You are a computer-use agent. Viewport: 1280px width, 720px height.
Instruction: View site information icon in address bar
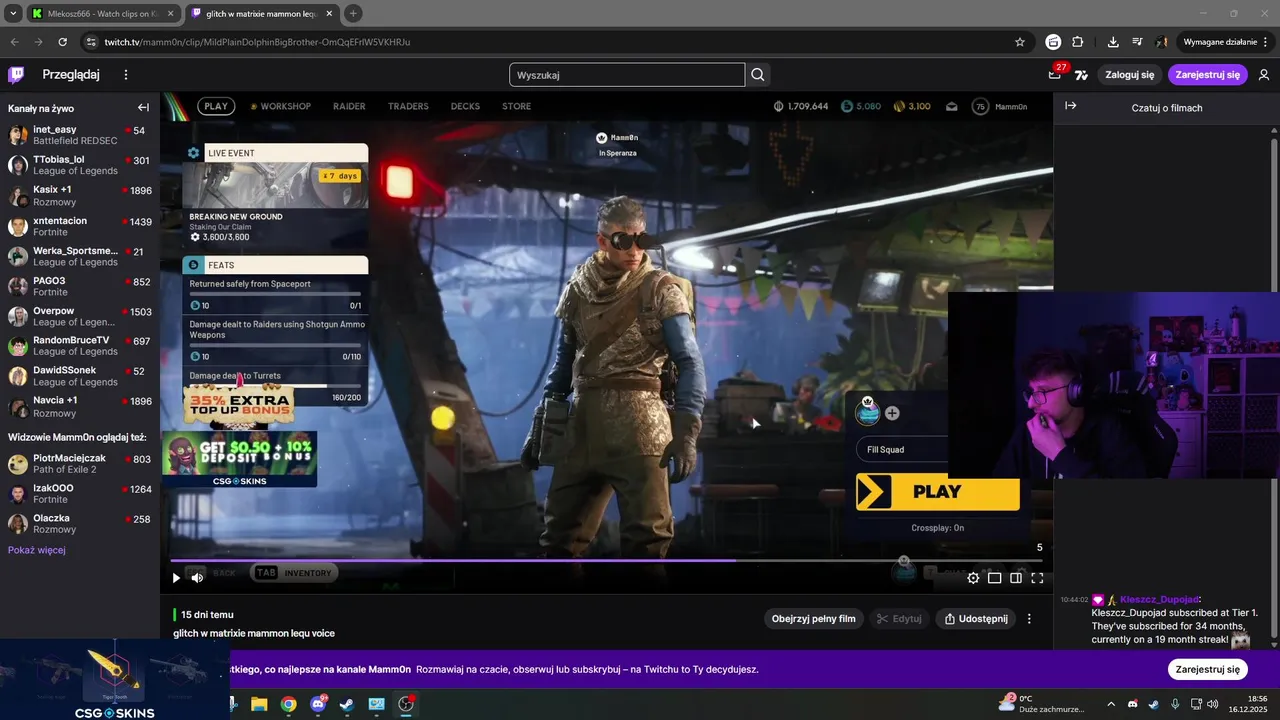tap(91, 42)
